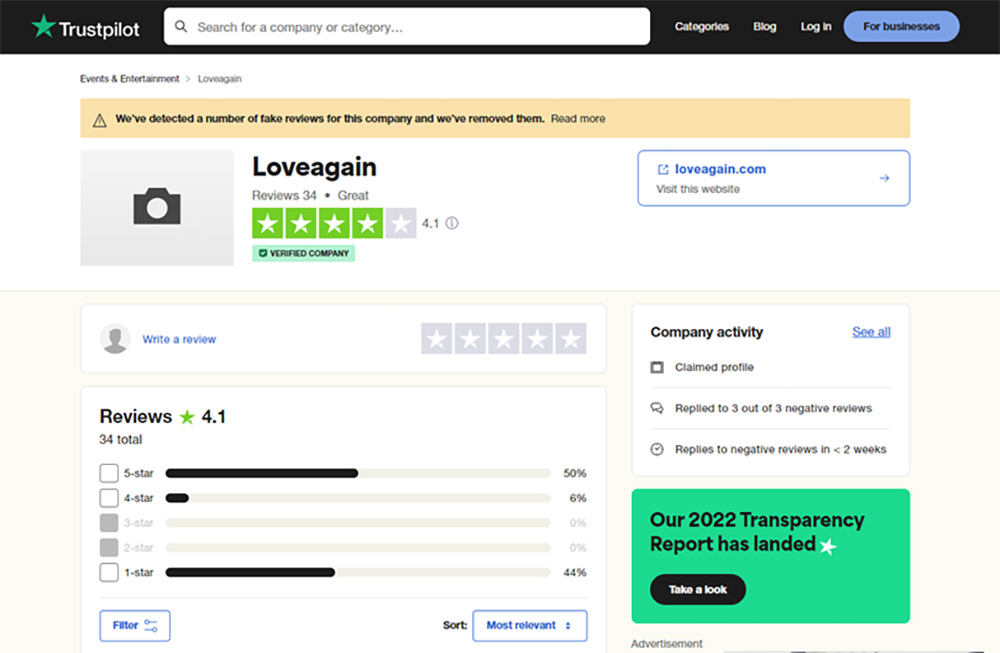Select fourth star in the review rating
This screenshot has height=653, width=1000.
click(537, 339)
